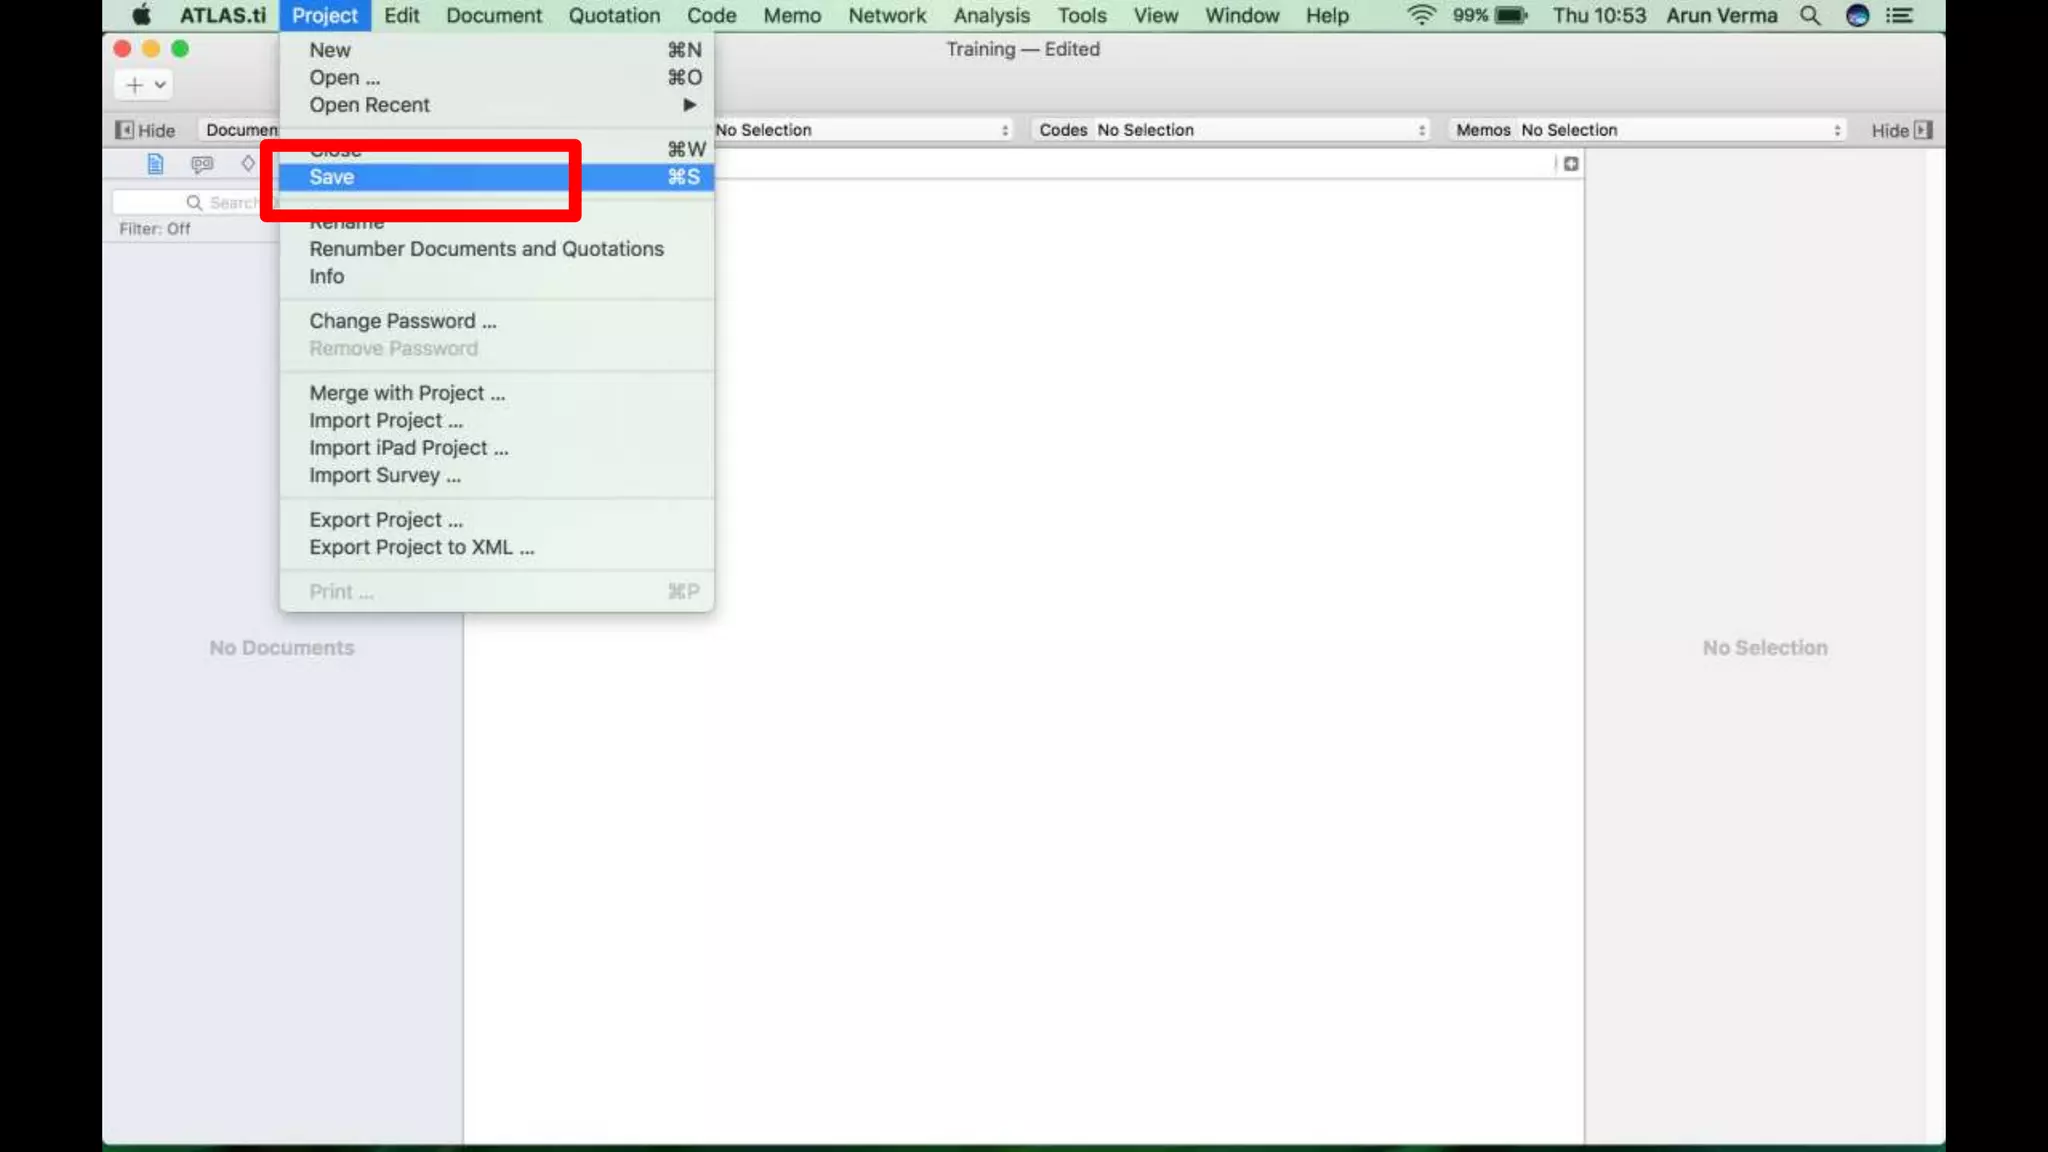Open the Notification Center list icon
The width and height of the screenshot is (2048, 1152).
pos(1899,16)
